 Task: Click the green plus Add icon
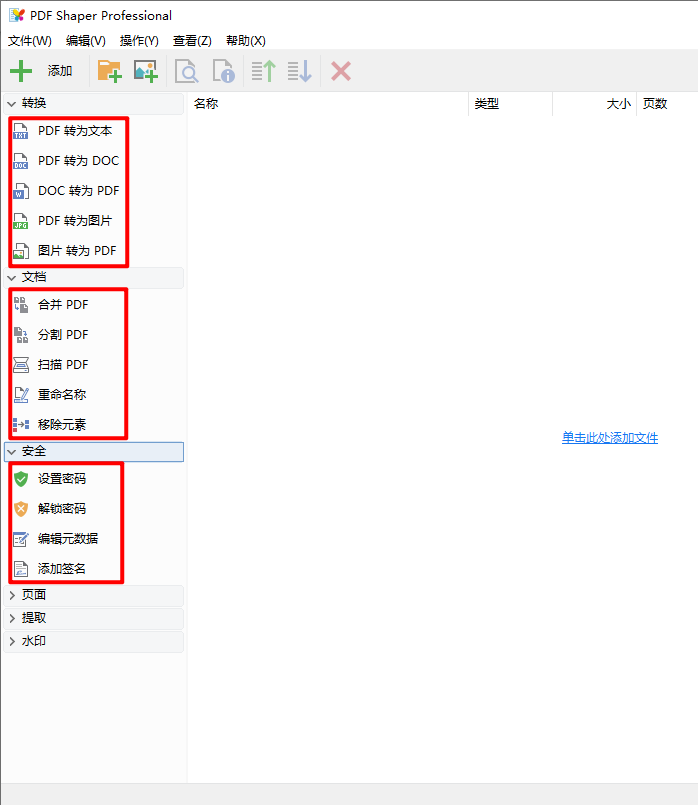click(x=21, y=71)
